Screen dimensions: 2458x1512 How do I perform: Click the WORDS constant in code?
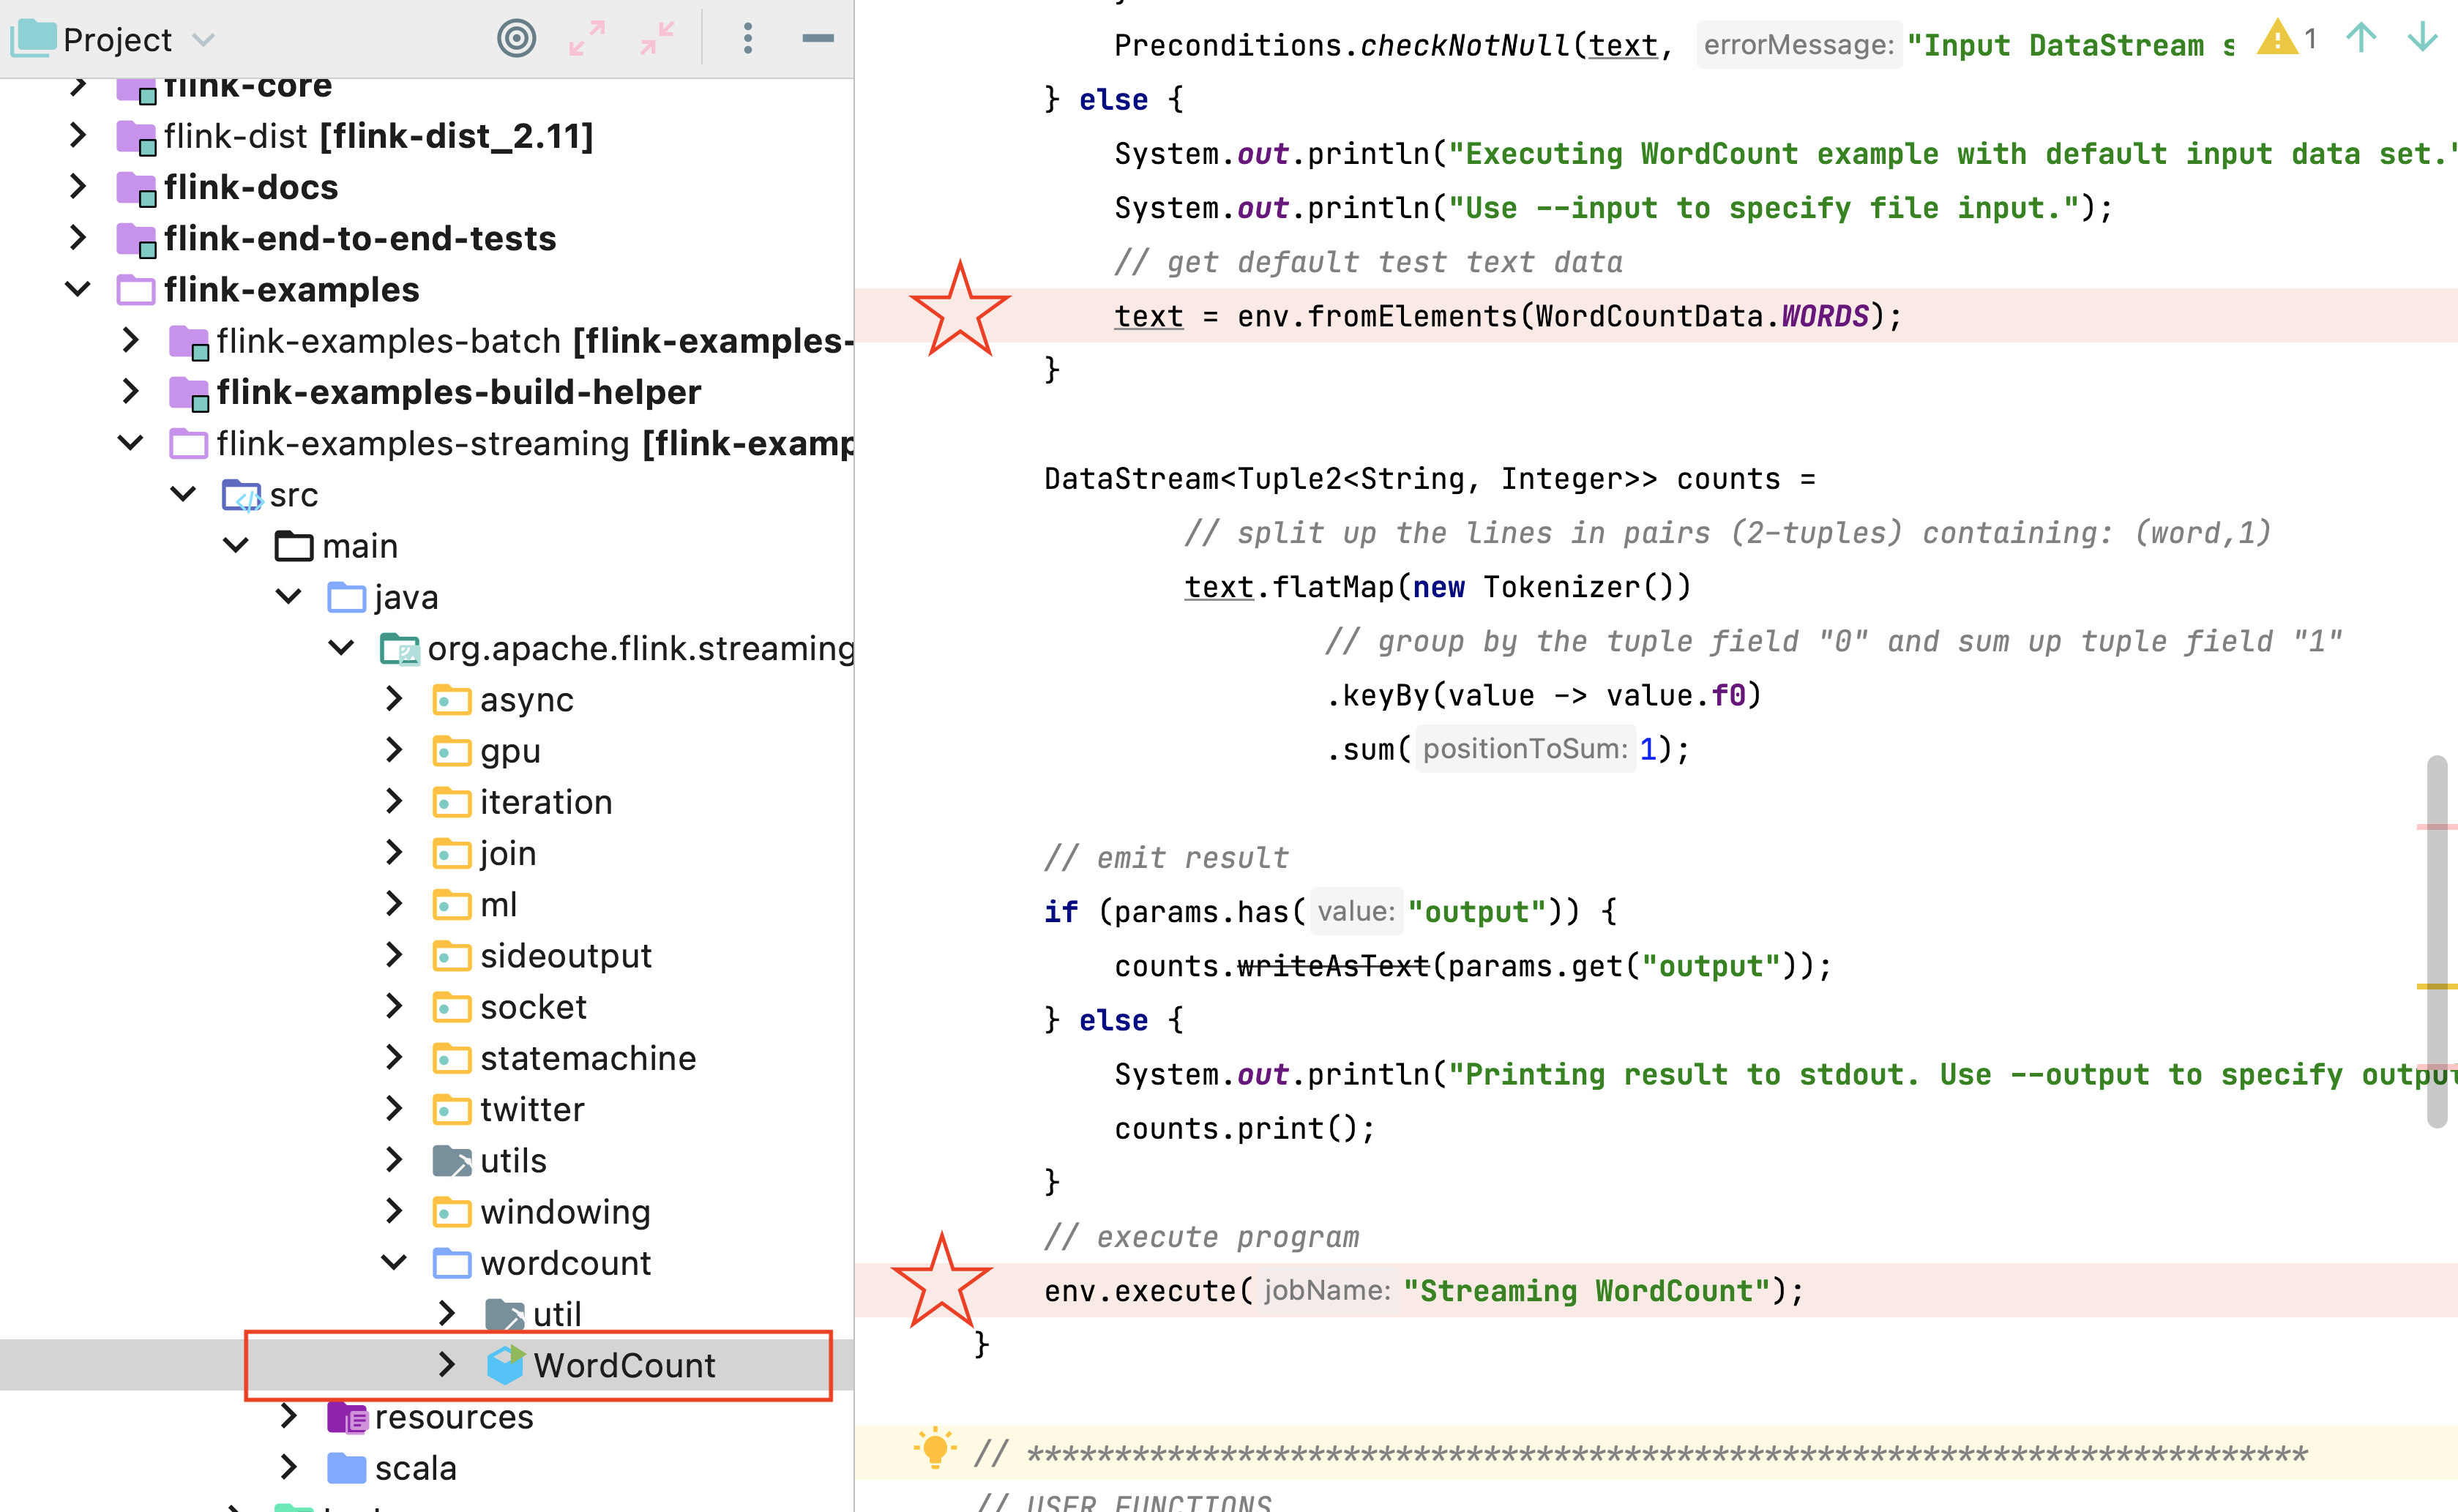[x=1825, y=316]
